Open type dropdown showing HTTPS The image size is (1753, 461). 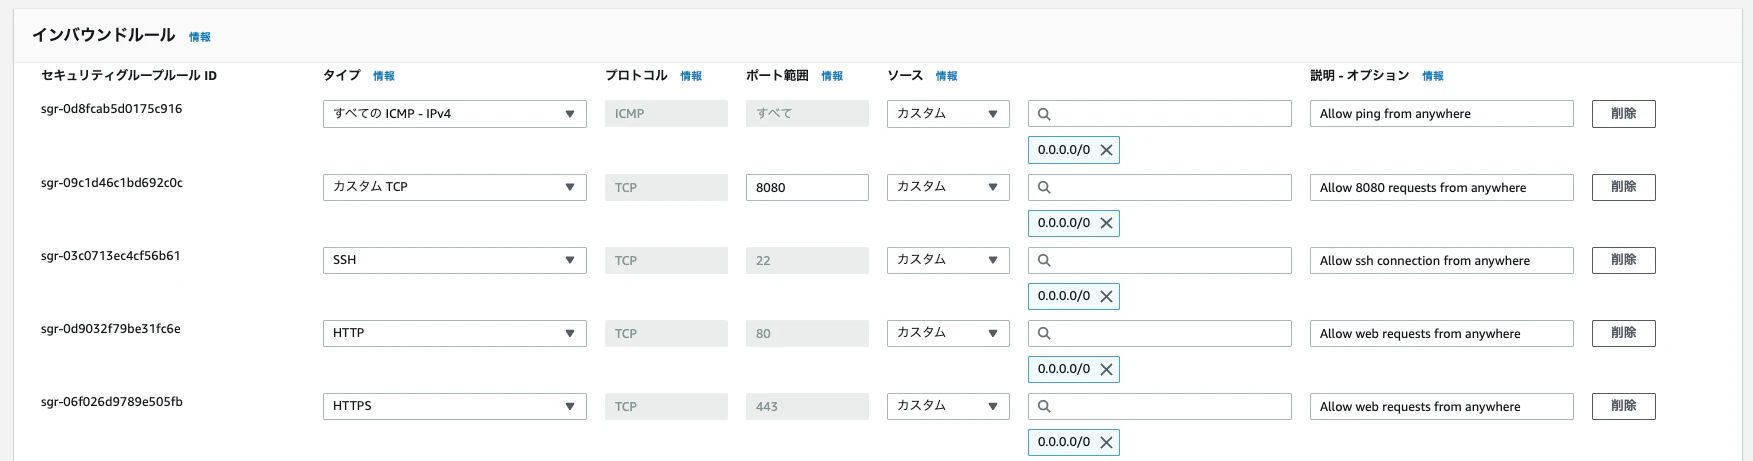(454, 406)
